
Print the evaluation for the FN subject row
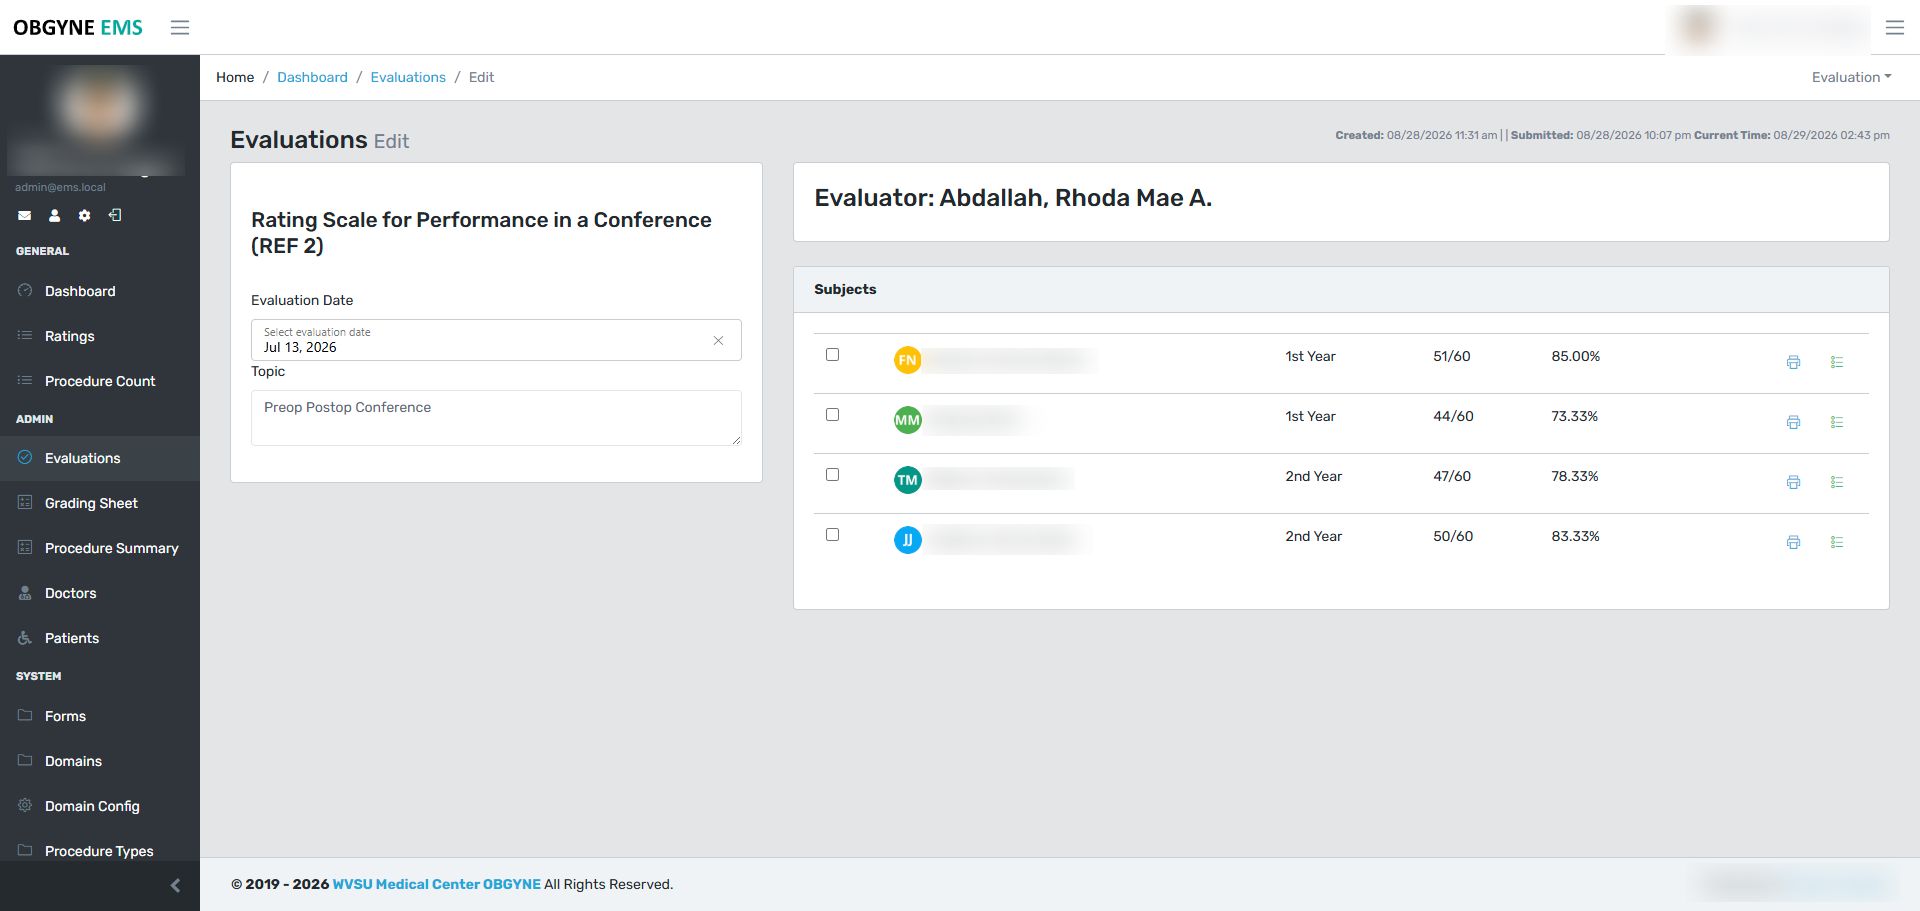click(1793, 362)
